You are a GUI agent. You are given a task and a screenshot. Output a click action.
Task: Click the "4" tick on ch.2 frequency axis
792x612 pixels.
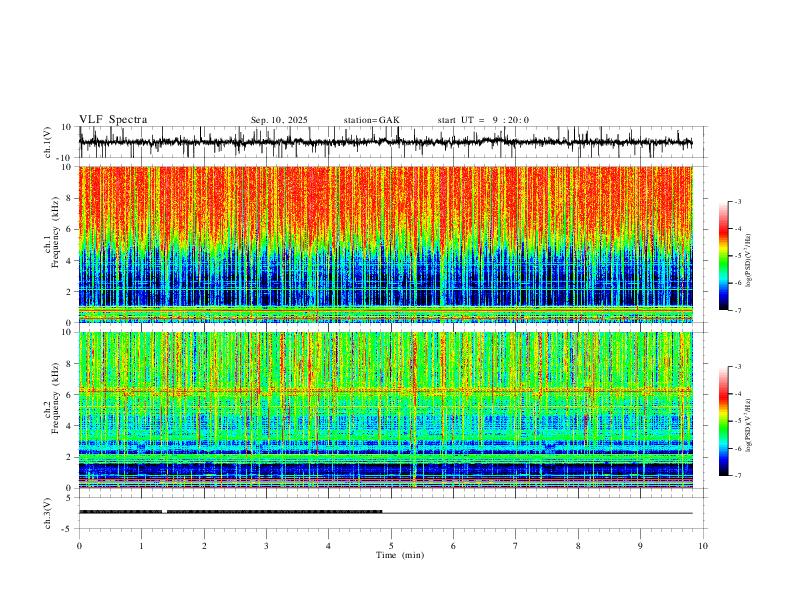coord(70,426)
